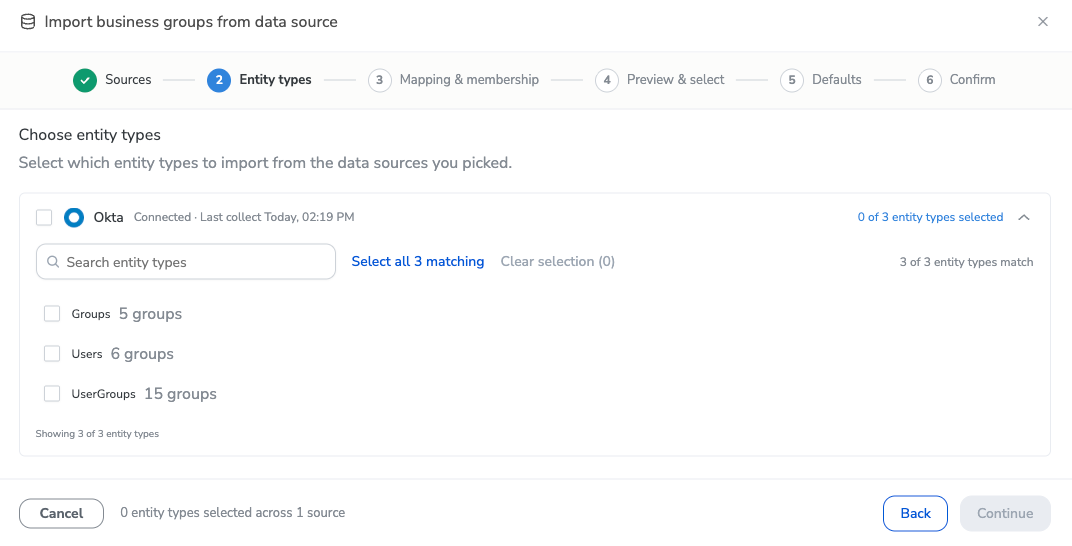Click the search magnifier icon
Screen dimensions: 1072x546
point(53,262)
